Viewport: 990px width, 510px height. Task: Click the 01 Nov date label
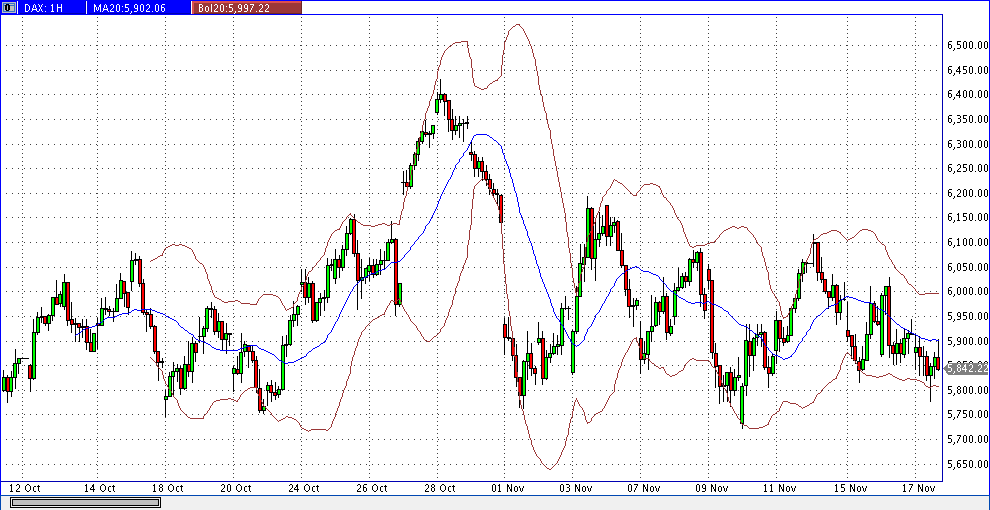coord(508,488)
